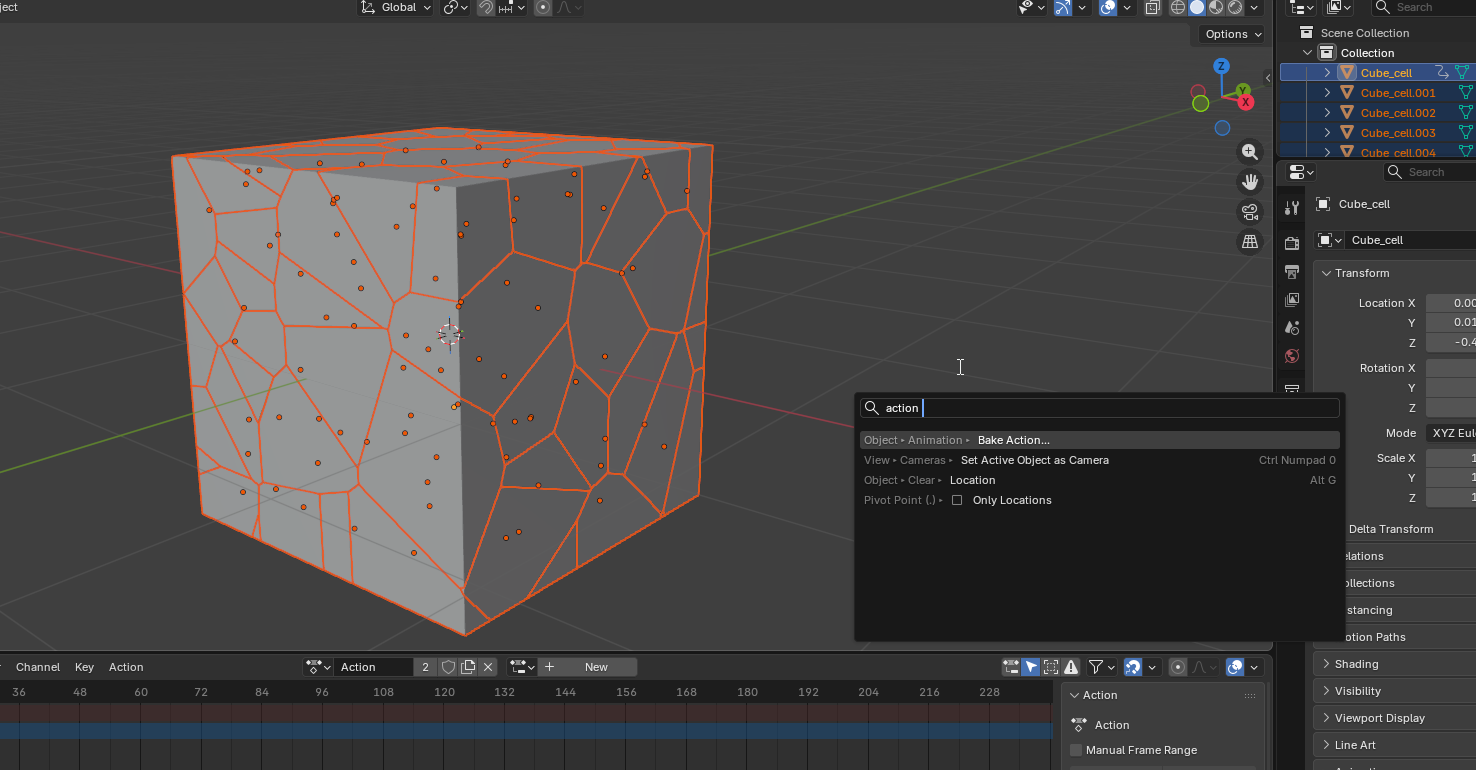Open the Key menu in the action editor
Screen dimensions: 1476x770
tap(84, 667)
